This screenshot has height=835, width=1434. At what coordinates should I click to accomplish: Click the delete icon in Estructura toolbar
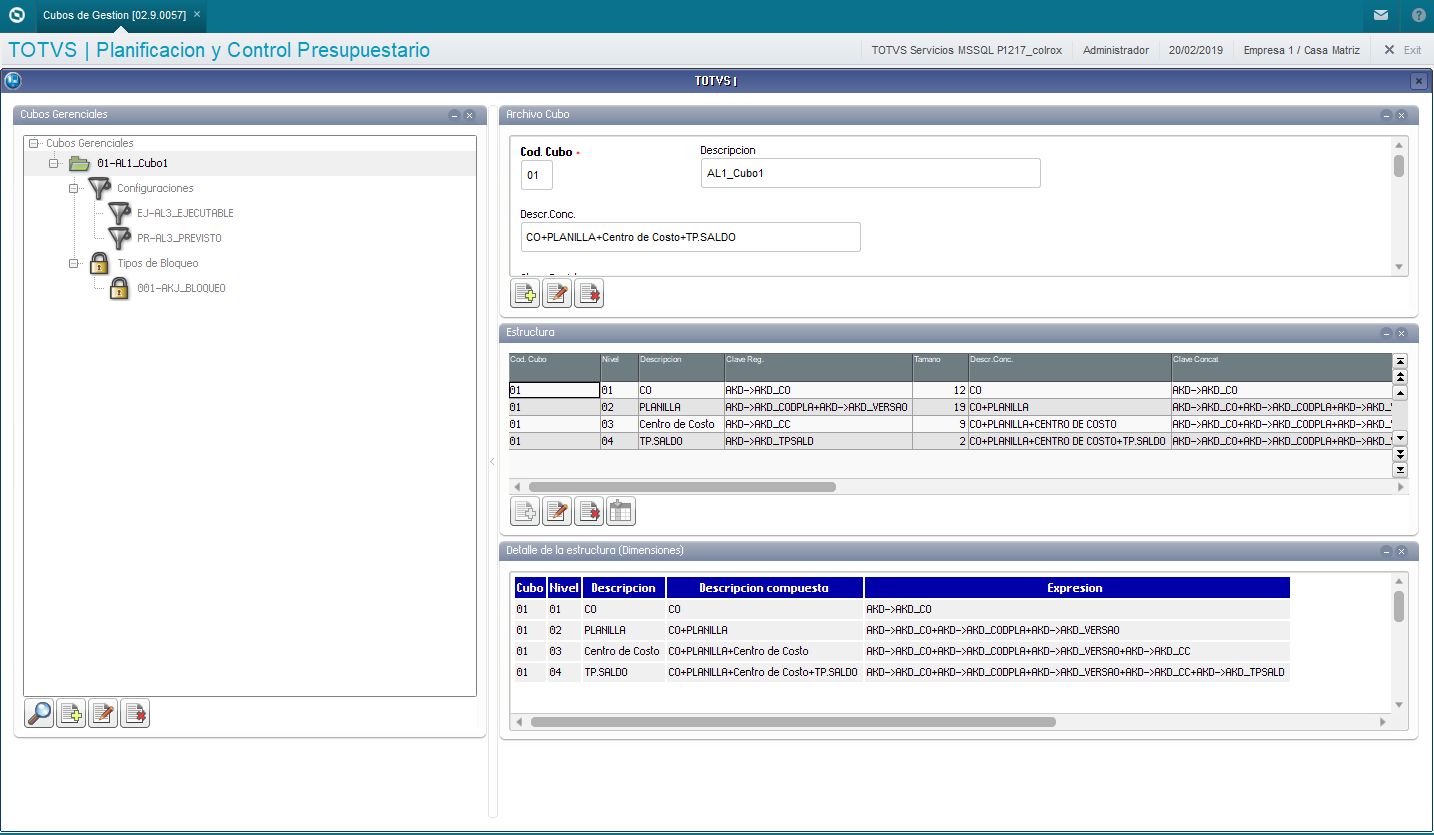(589, 512)
